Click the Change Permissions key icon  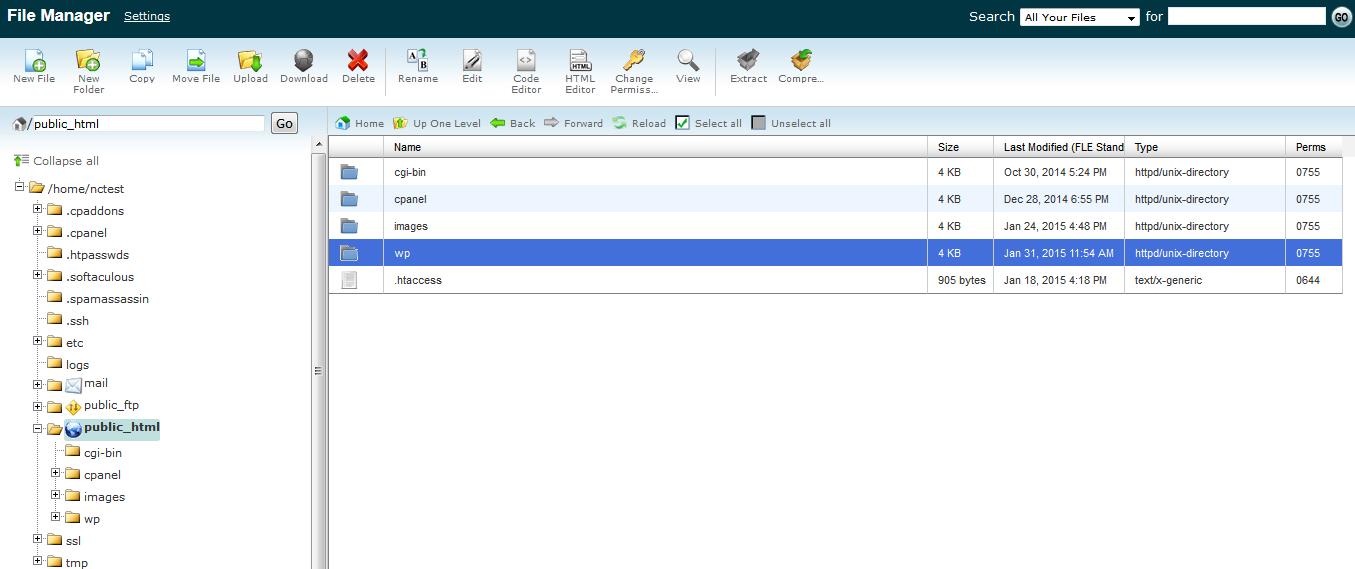633,61
